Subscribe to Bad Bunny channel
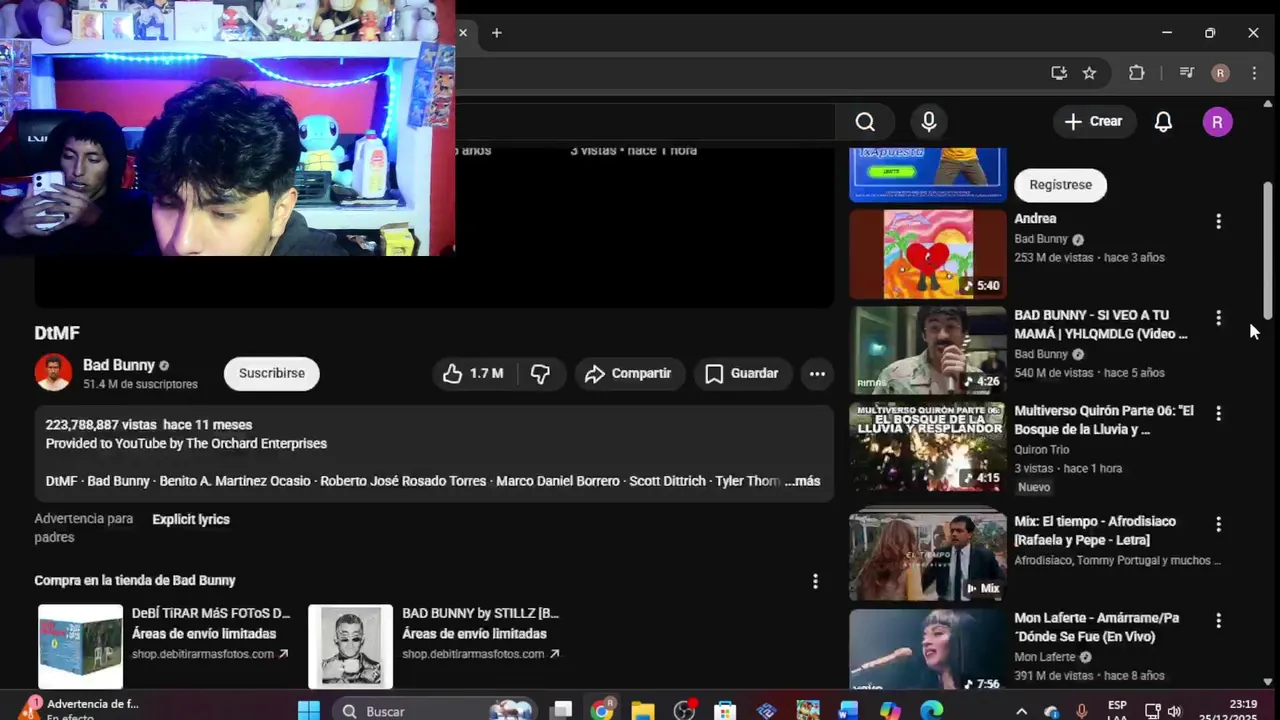Image resolution: width=1280 pixels, height=720 pixels. tap(272, 374)
